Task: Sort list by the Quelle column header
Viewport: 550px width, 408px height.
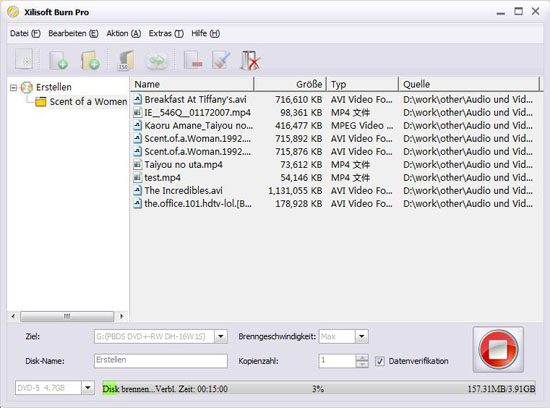Action: click(x=469, y=84)
